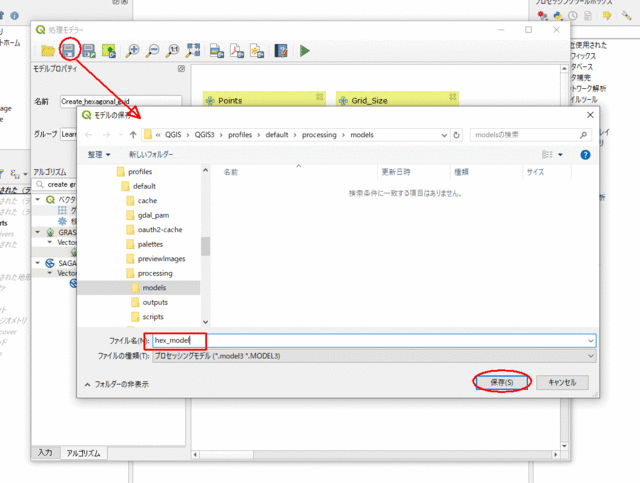Viewport: 640px width, 483px height.
Task: Go up one folder in save dialog
Action: (133, 135)
